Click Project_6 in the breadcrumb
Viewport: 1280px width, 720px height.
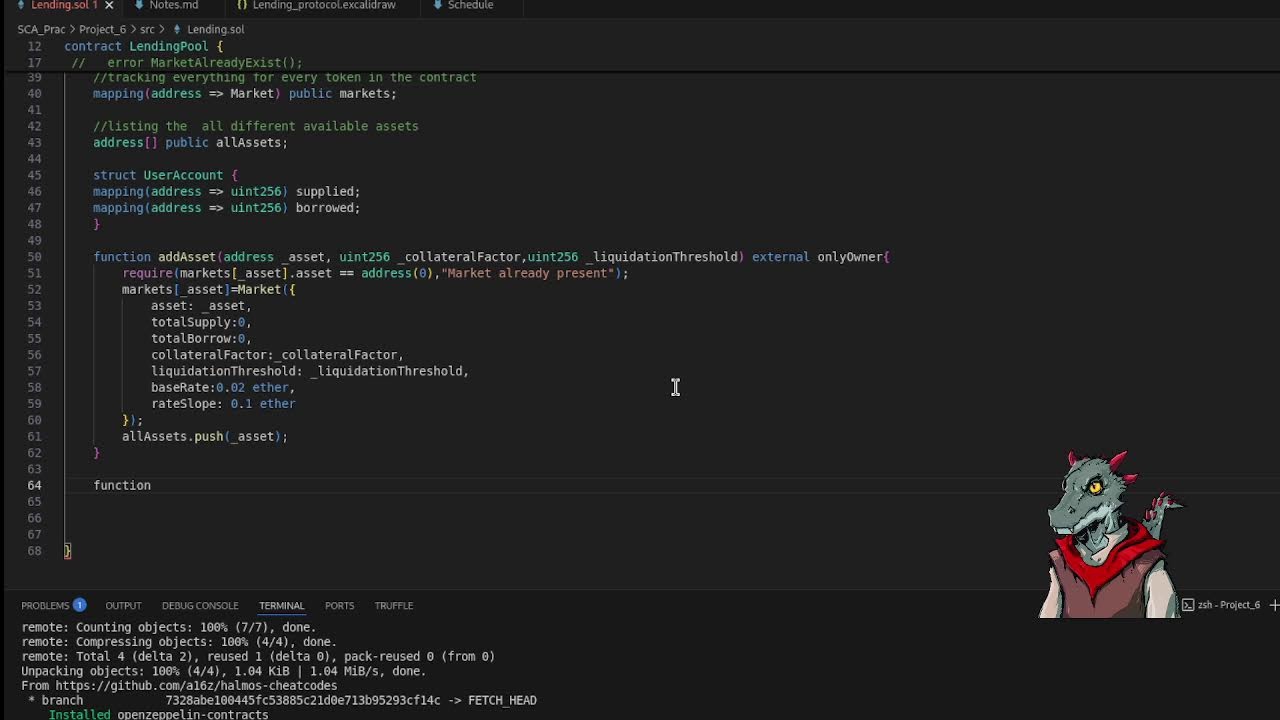point(103,30)
